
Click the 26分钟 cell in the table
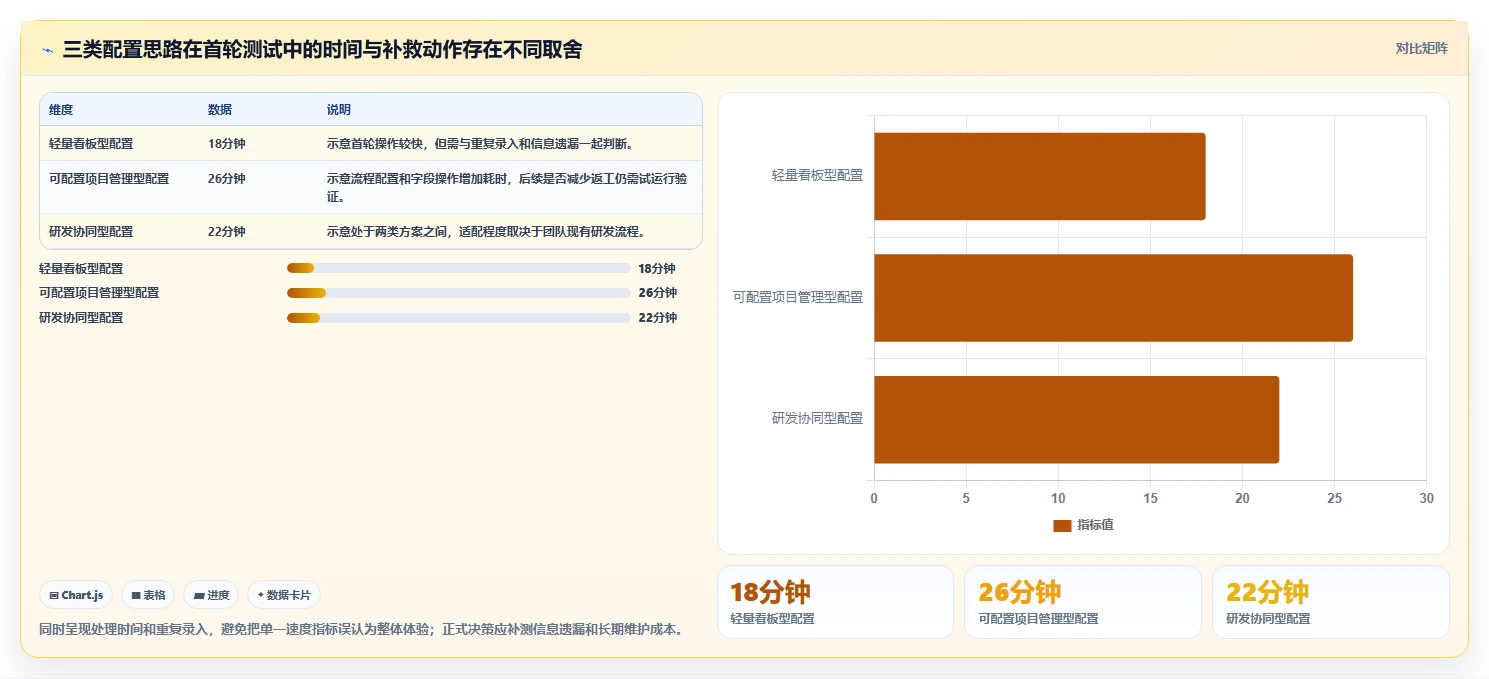(x=226, y=179)
